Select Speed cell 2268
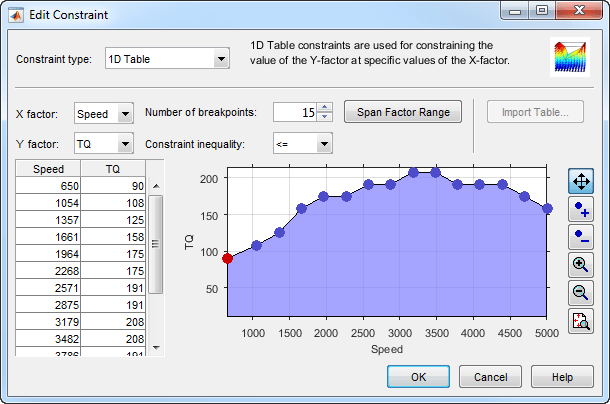This screenshot has height=404, width=610. tap(48, 271)
